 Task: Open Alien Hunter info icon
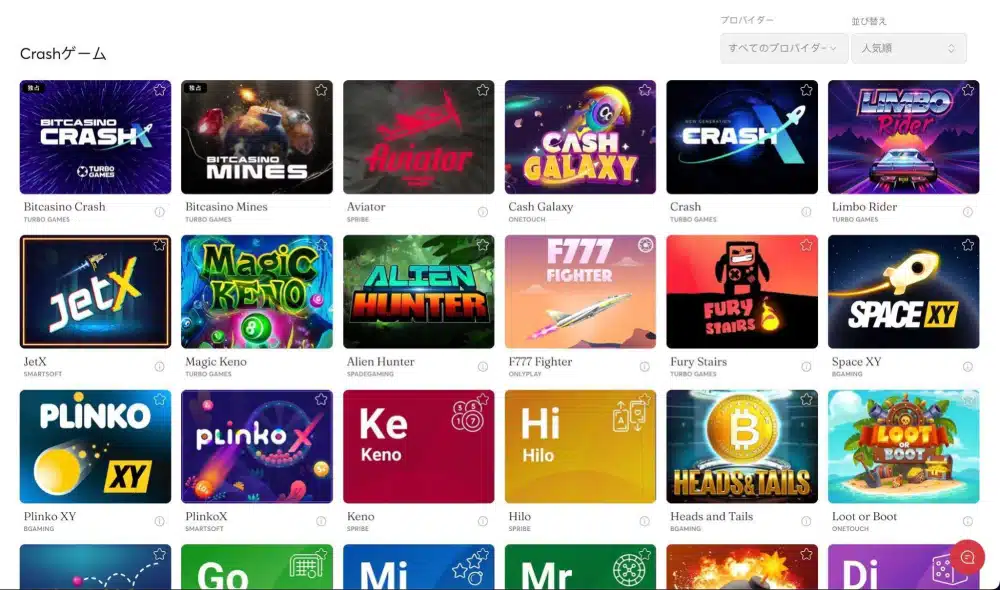(x=483, y=367)
